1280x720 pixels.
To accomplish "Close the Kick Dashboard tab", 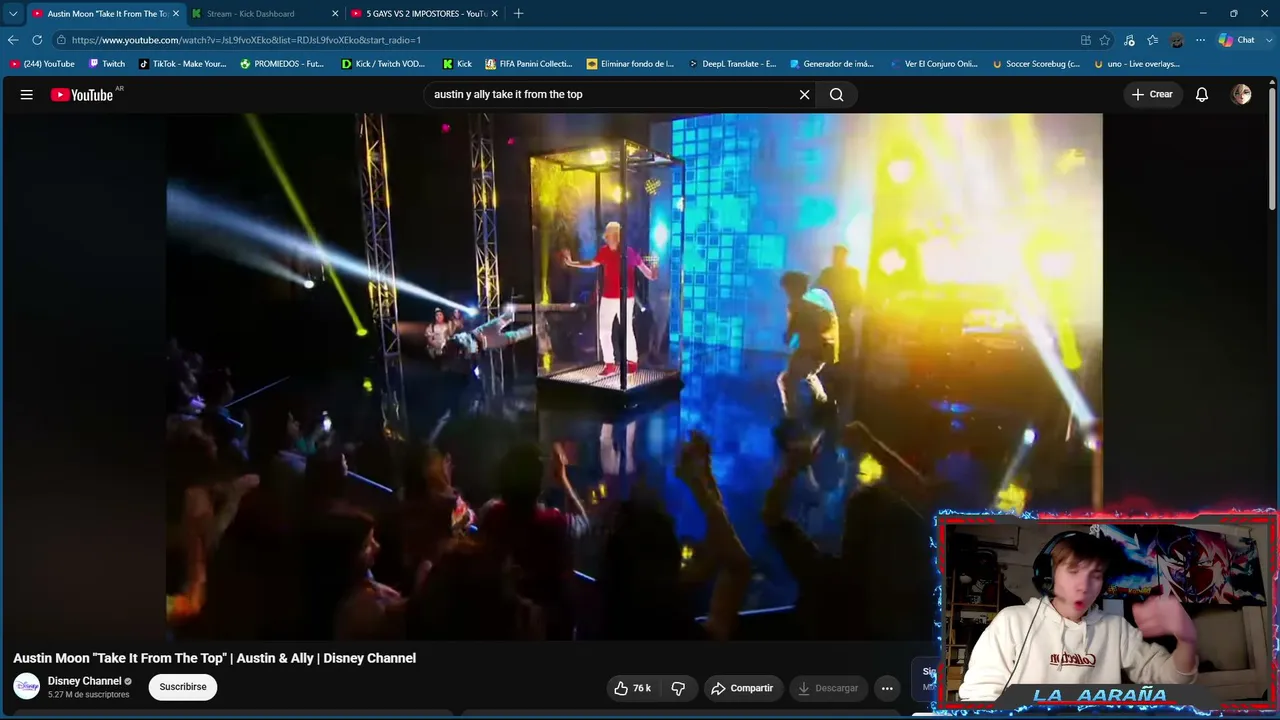I will point(335,14).
